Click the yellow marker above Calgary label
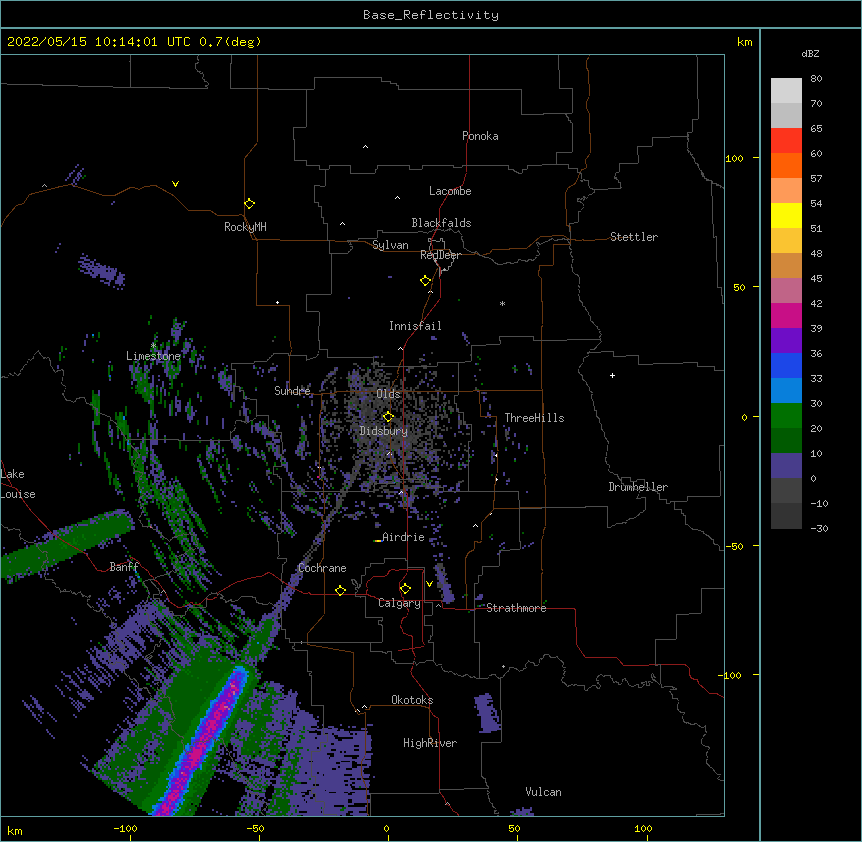Viewport: 862px width, 842px height. (x=405, y=589)
